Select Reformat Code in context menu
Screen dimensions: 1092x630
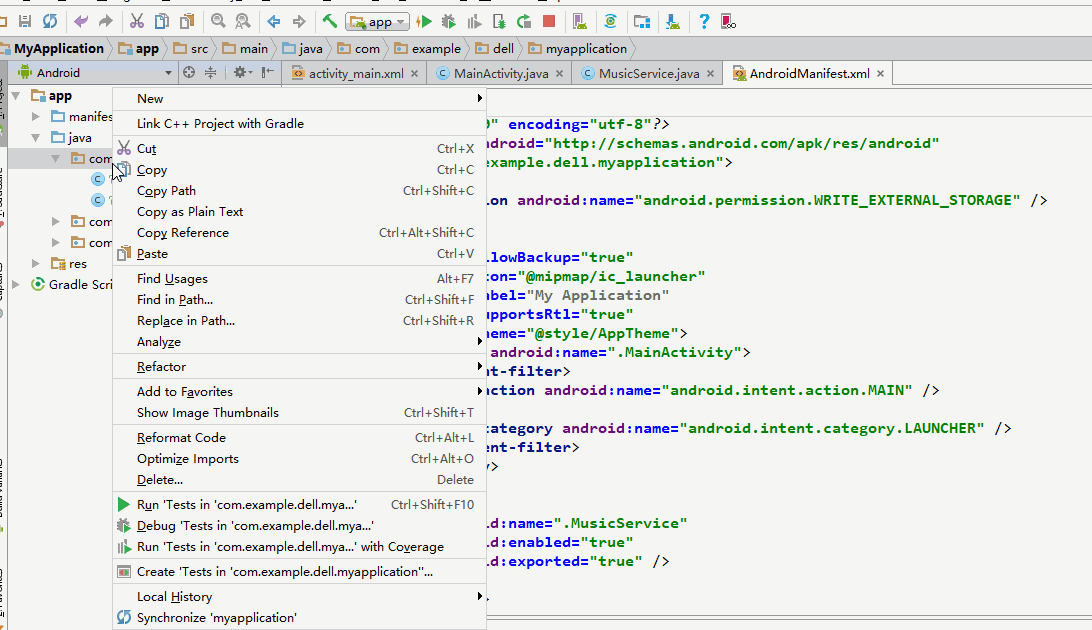(x=181, y=438)
